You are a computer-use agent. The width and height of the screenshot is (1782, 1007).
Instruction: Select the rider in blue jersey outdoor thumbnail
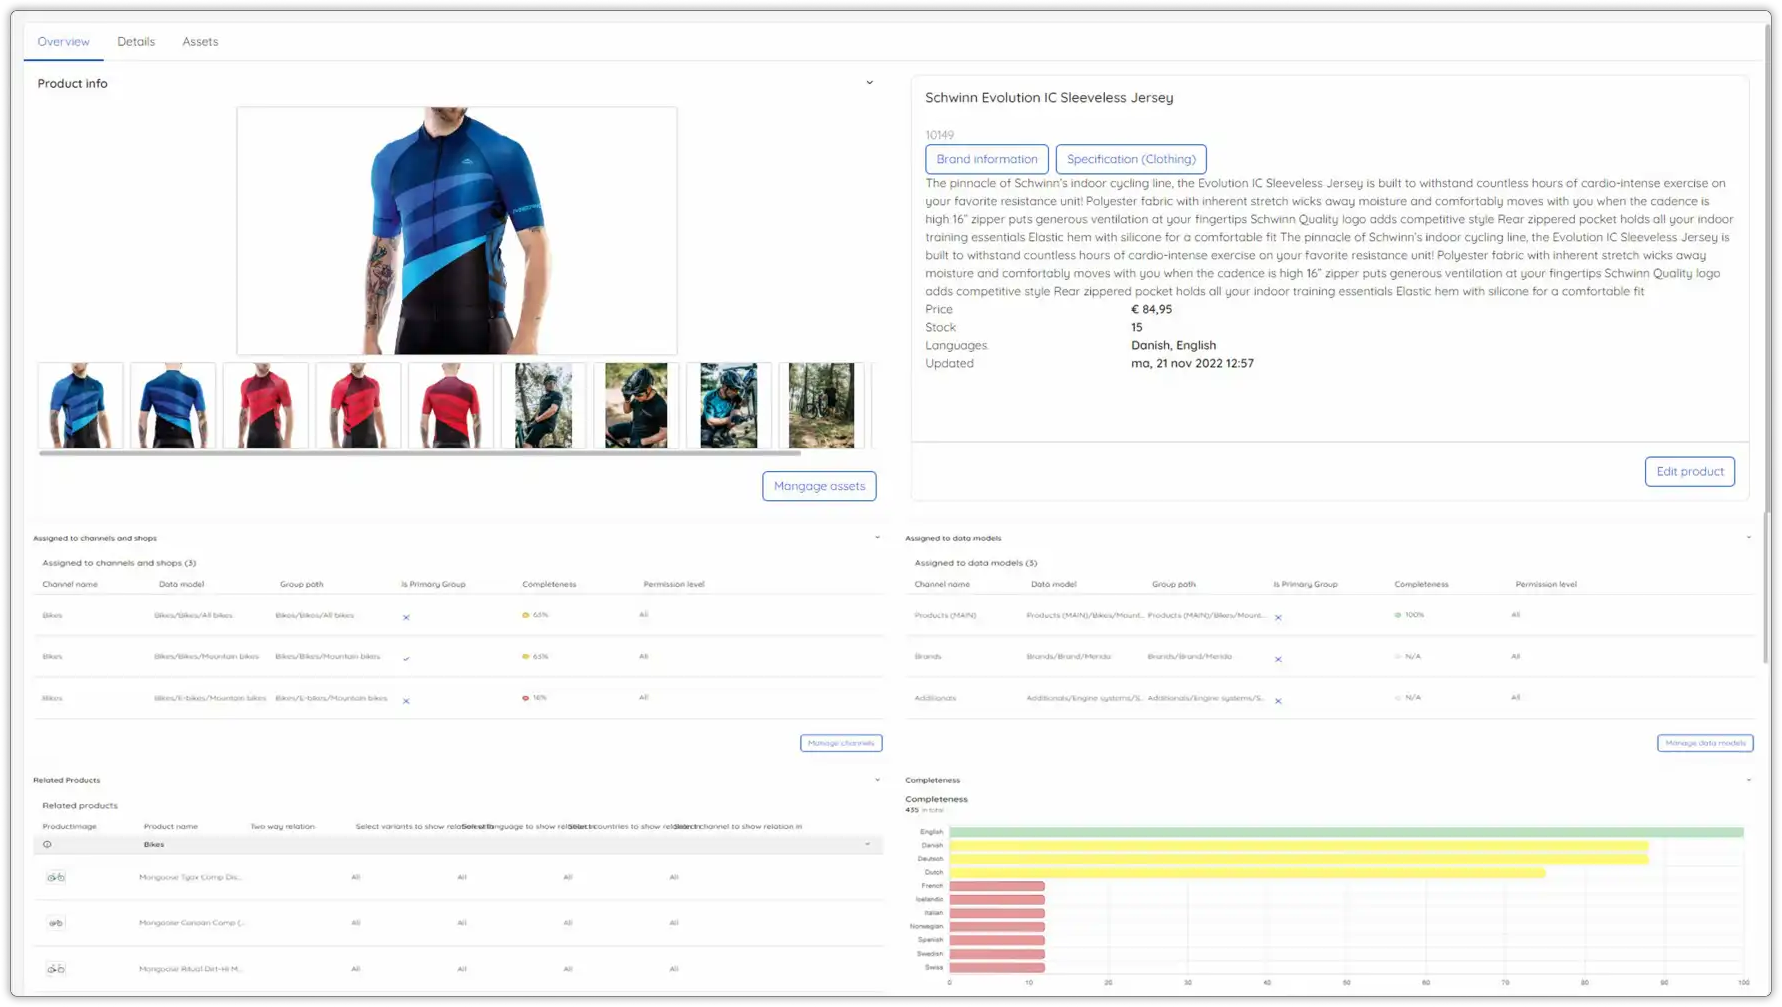729,405
